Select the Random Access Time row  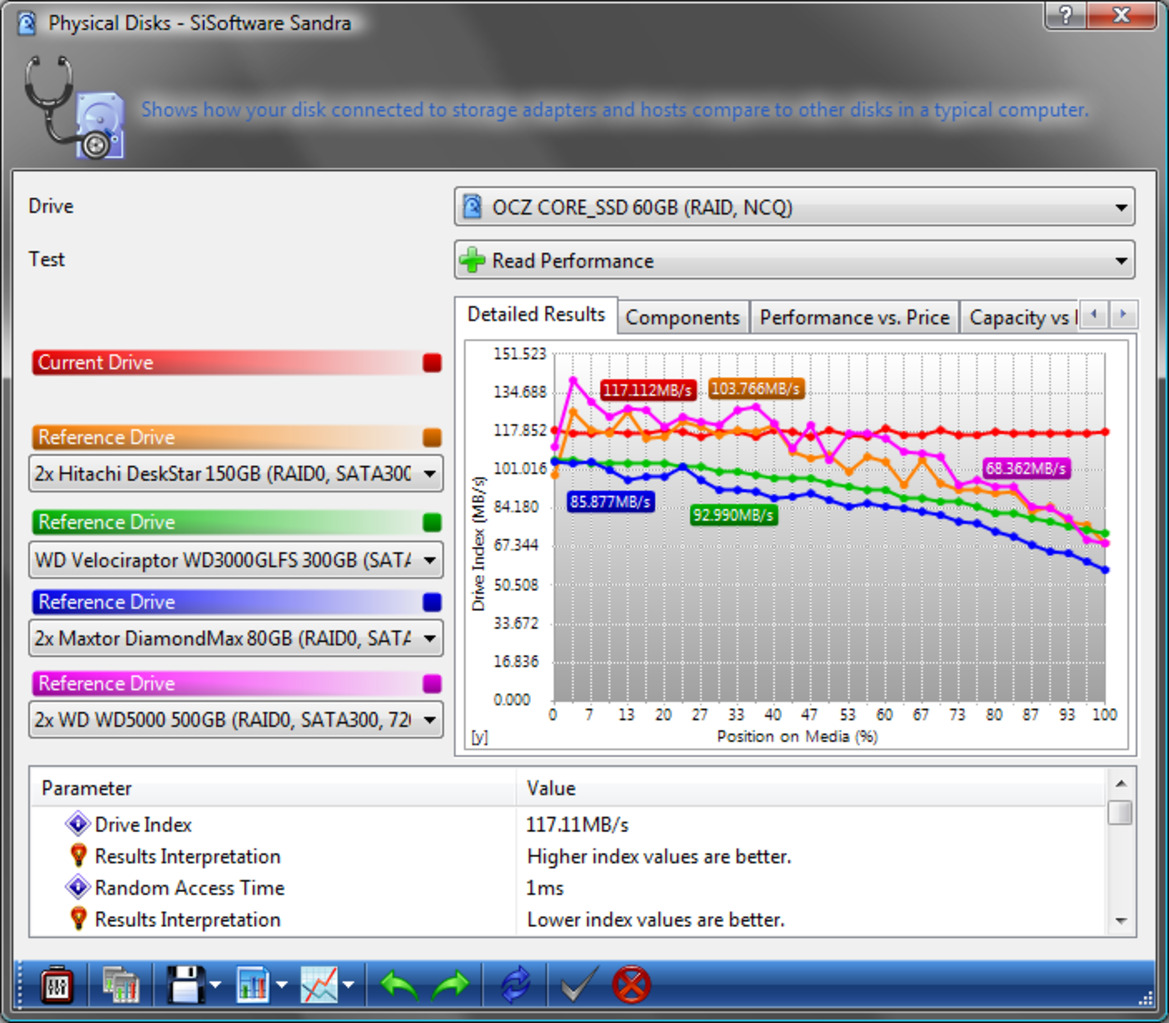pos(567,887)
